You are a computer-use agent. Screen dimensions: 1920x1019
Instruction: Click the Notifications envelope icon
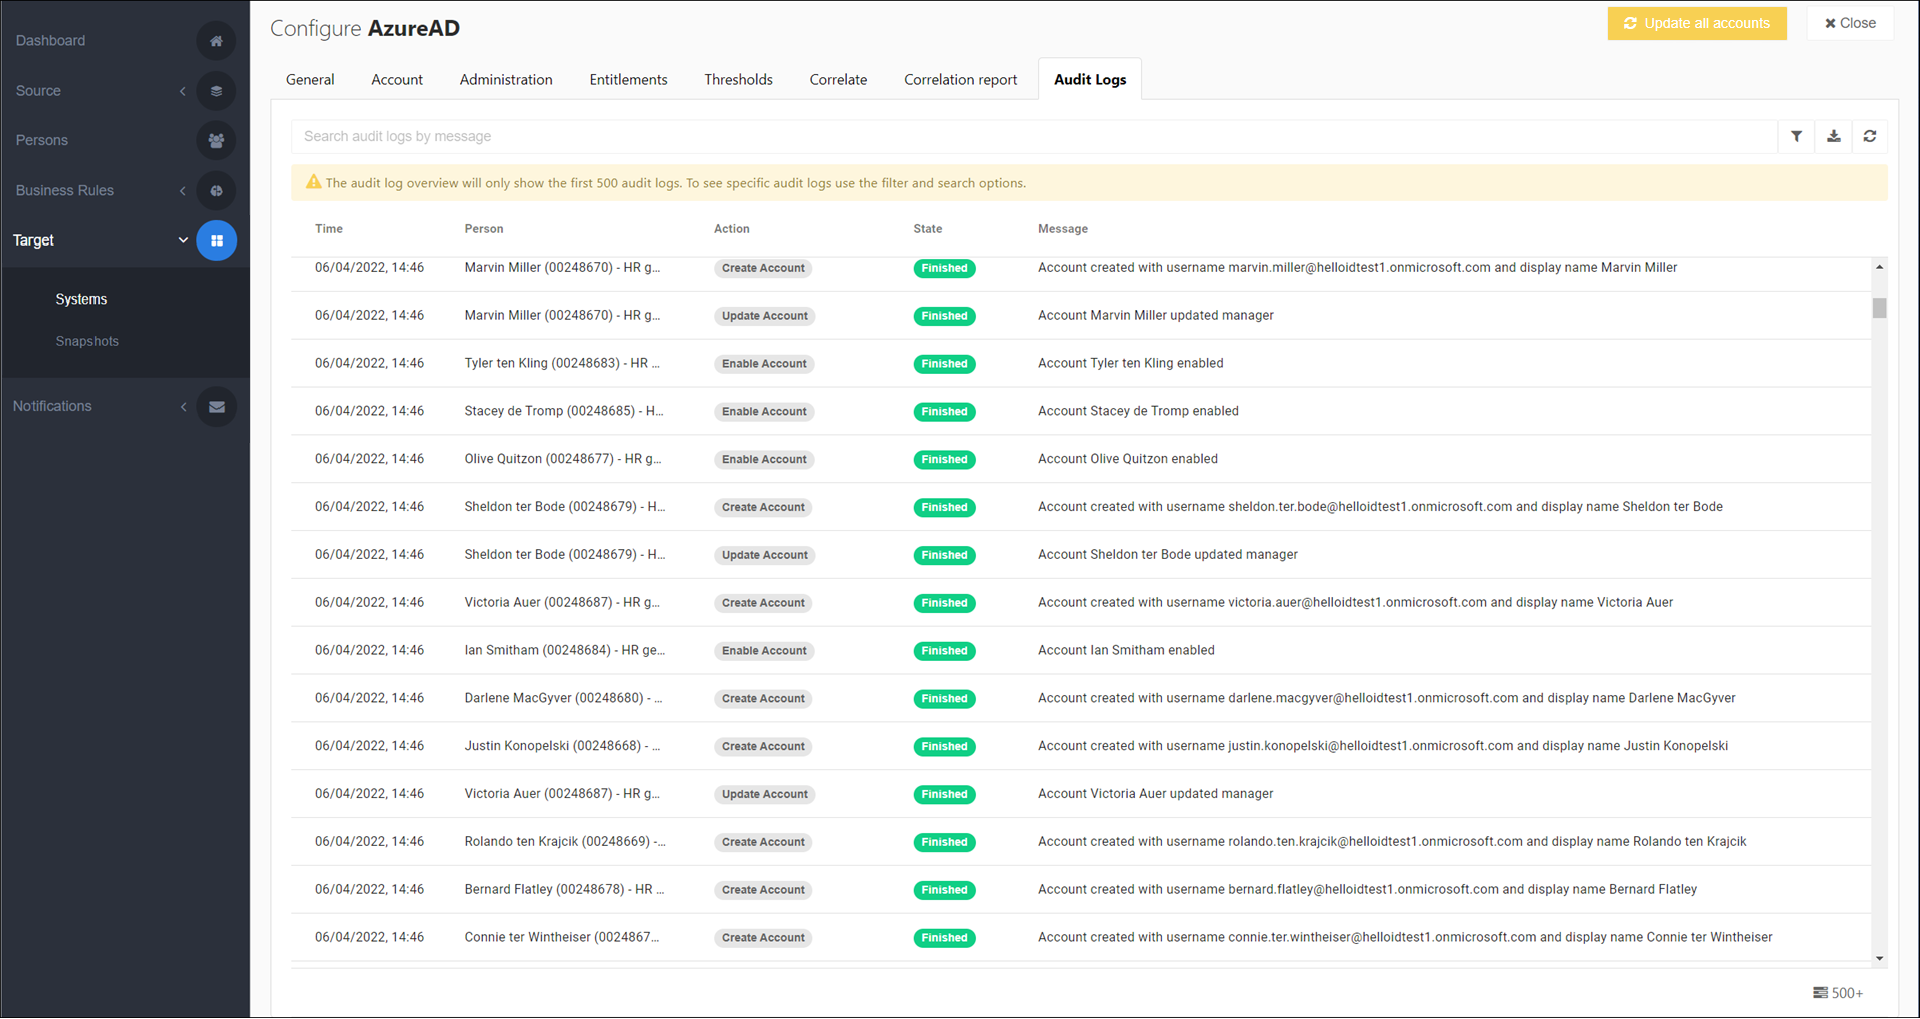pyautogui.click(x=216, y=407)
